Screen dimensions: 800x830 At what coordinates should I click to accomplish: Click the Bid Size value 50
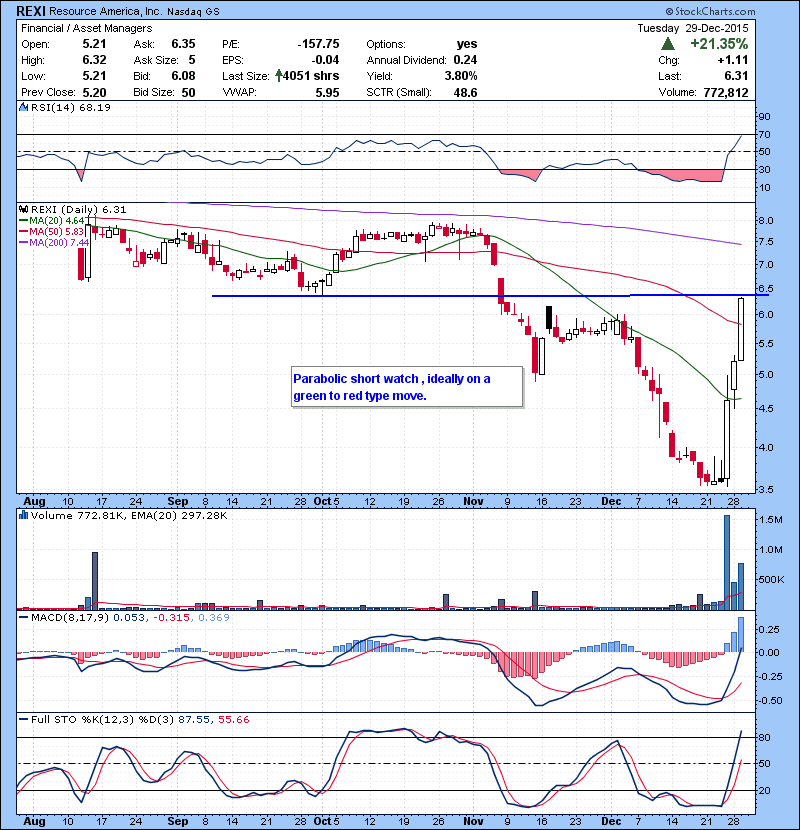tap(188, 93)
